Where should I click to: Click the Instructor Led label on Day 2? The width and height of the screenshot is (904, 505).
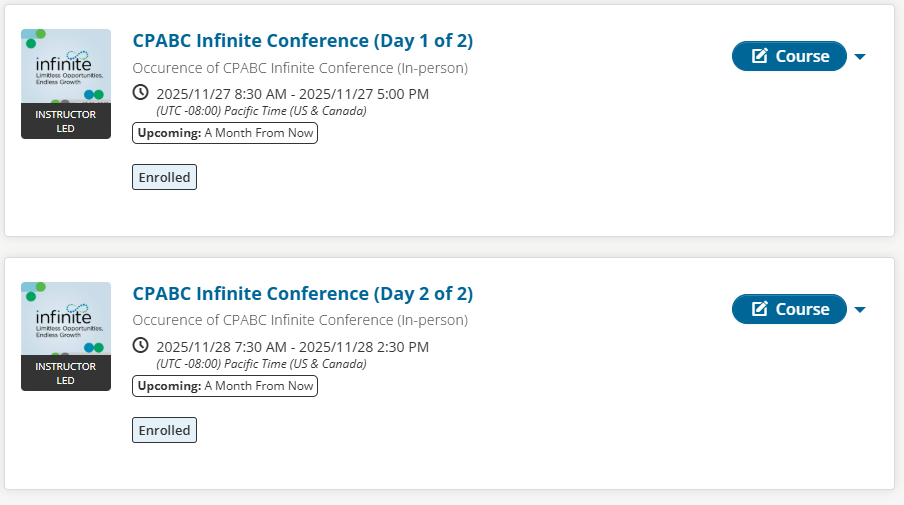[66, 373]
